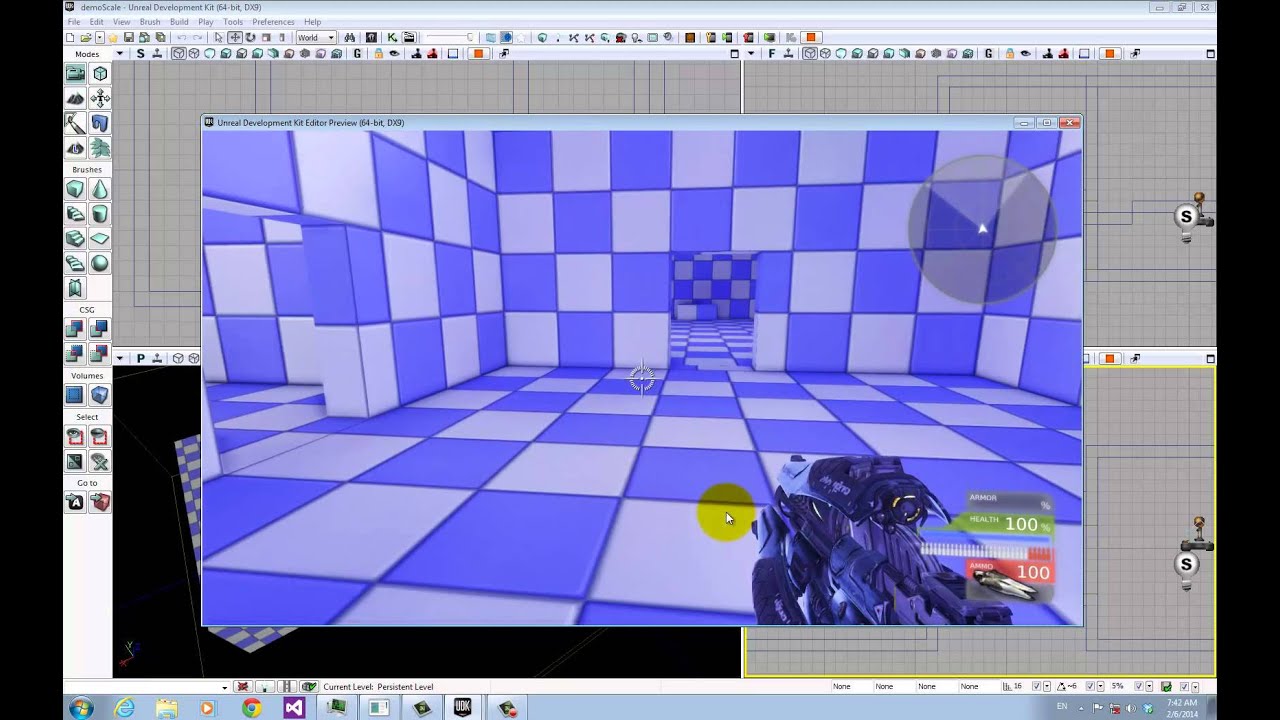Switch to Geometry mode
Screen dimensions: 1280x720
100,73
